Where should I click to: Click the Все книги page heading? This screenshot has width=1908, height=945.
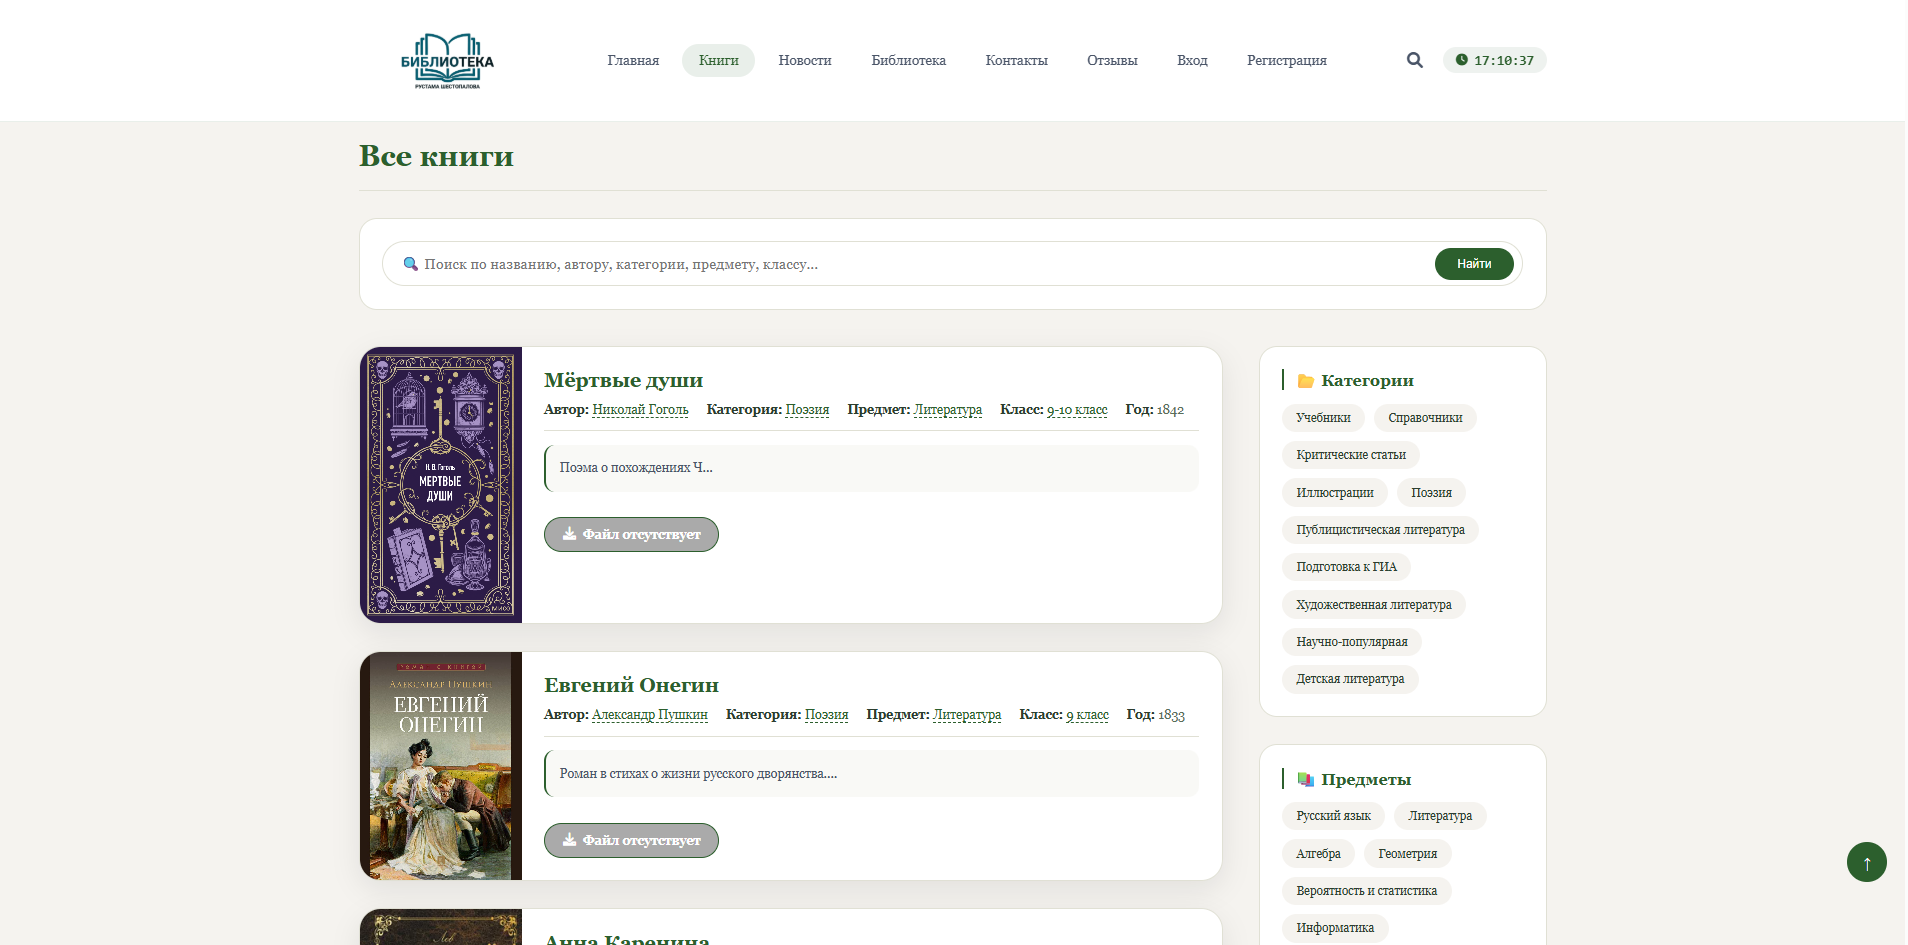[x=436, y=156]
